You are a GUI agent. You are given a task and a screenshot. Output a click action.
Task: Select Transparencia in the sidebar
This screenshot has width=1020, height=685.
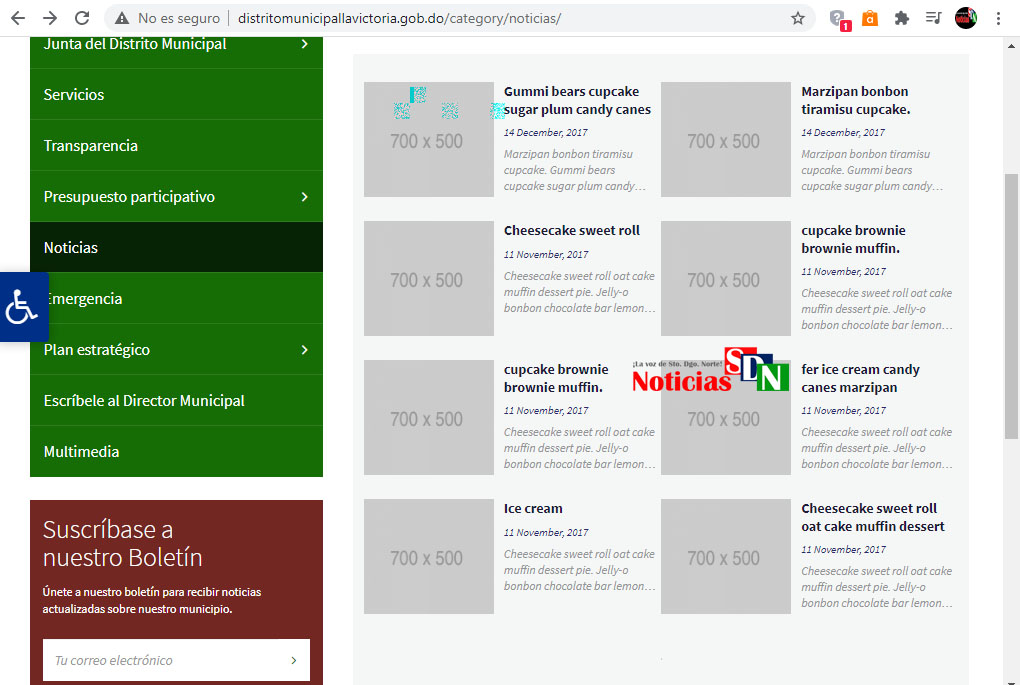pos(91,146)
